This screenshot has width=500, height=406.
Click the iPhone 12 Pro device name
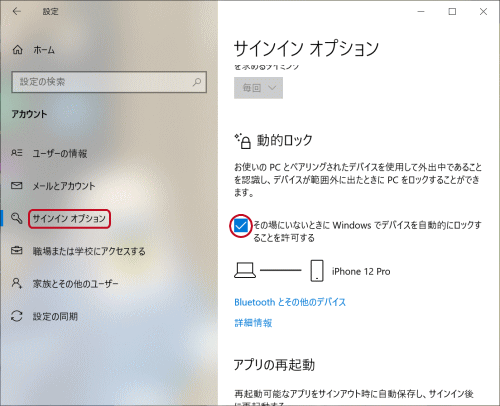click(361, 271)
